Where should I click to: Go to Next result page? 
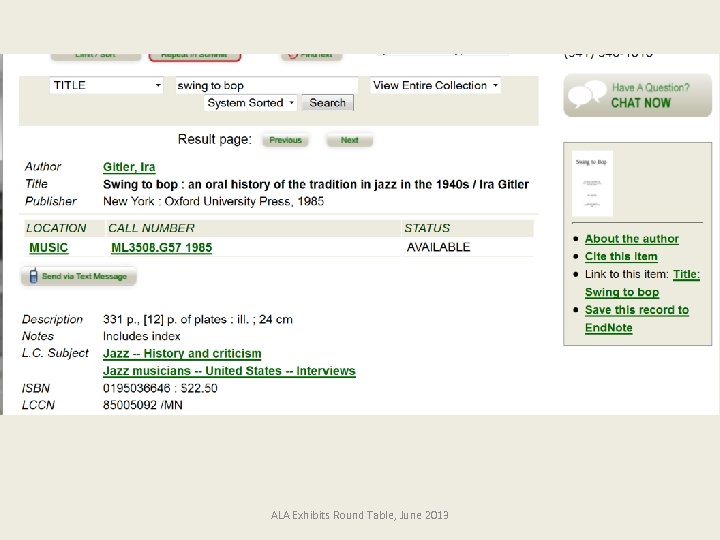point(349,140)
